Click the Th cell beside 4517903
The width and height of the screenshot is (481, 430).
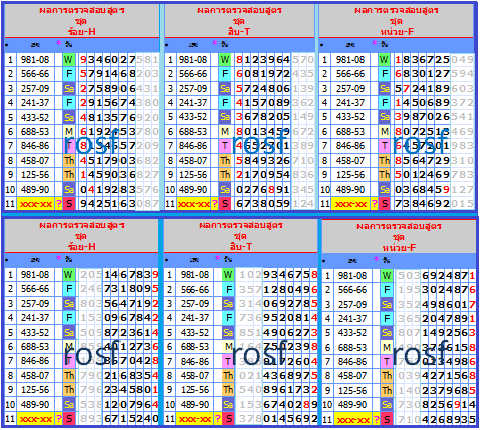(69, 161)
